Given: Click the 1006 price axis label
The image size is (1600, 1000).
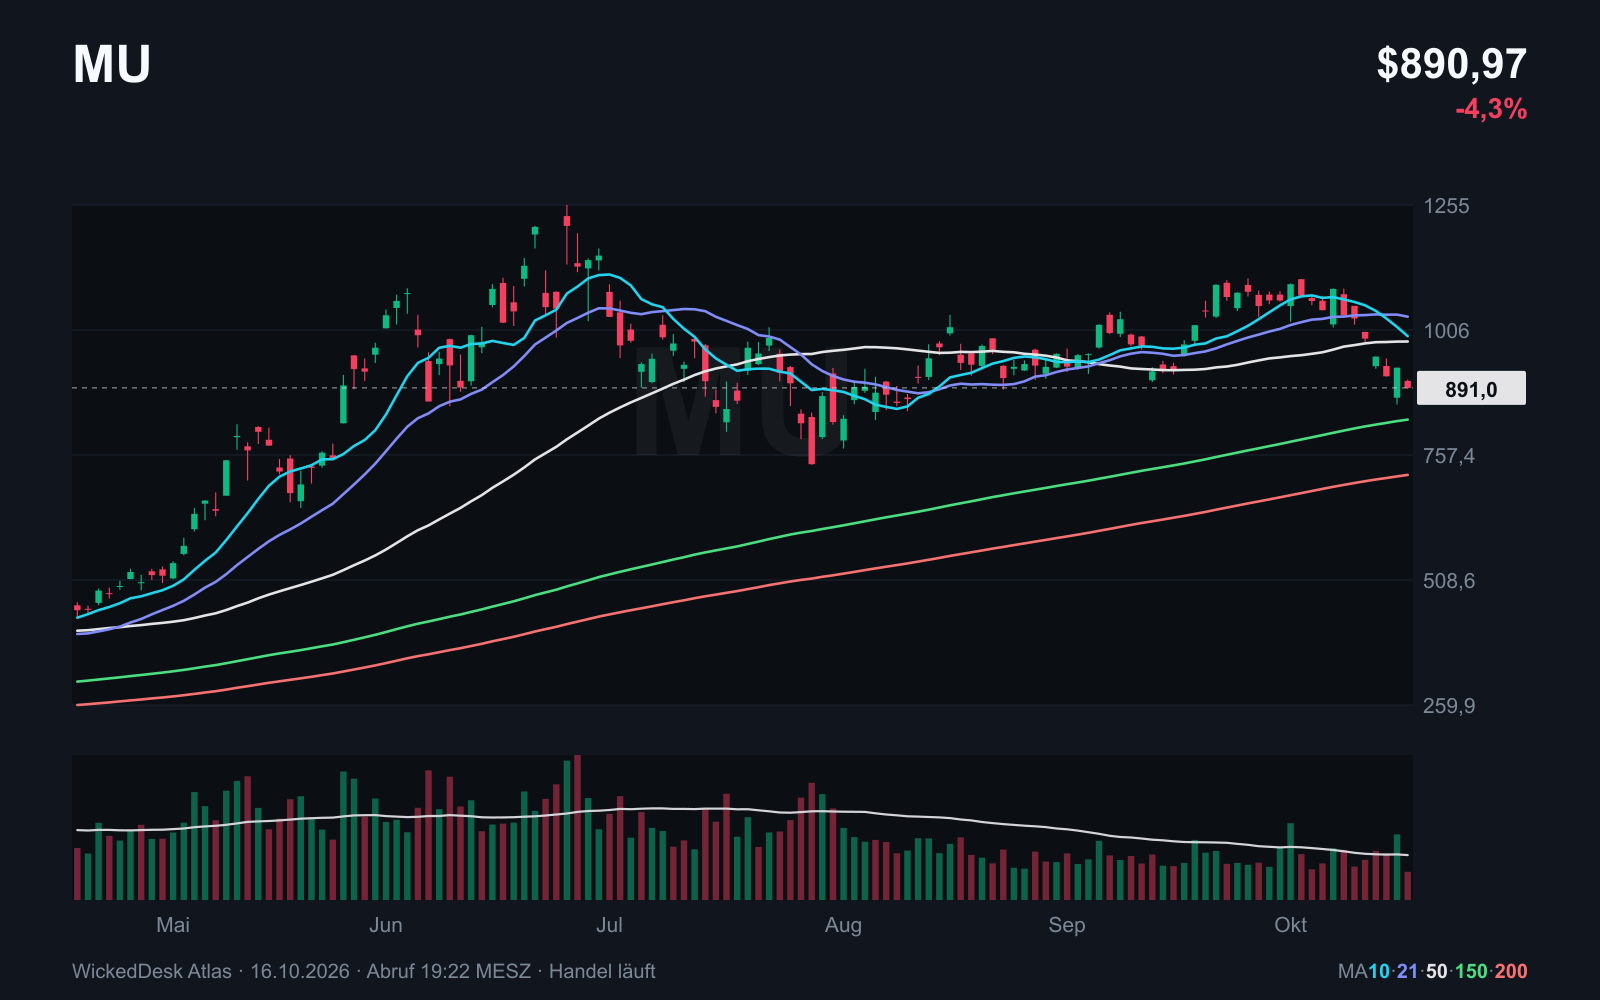Looking at the screenshot, I should [x=1446, y=331].
